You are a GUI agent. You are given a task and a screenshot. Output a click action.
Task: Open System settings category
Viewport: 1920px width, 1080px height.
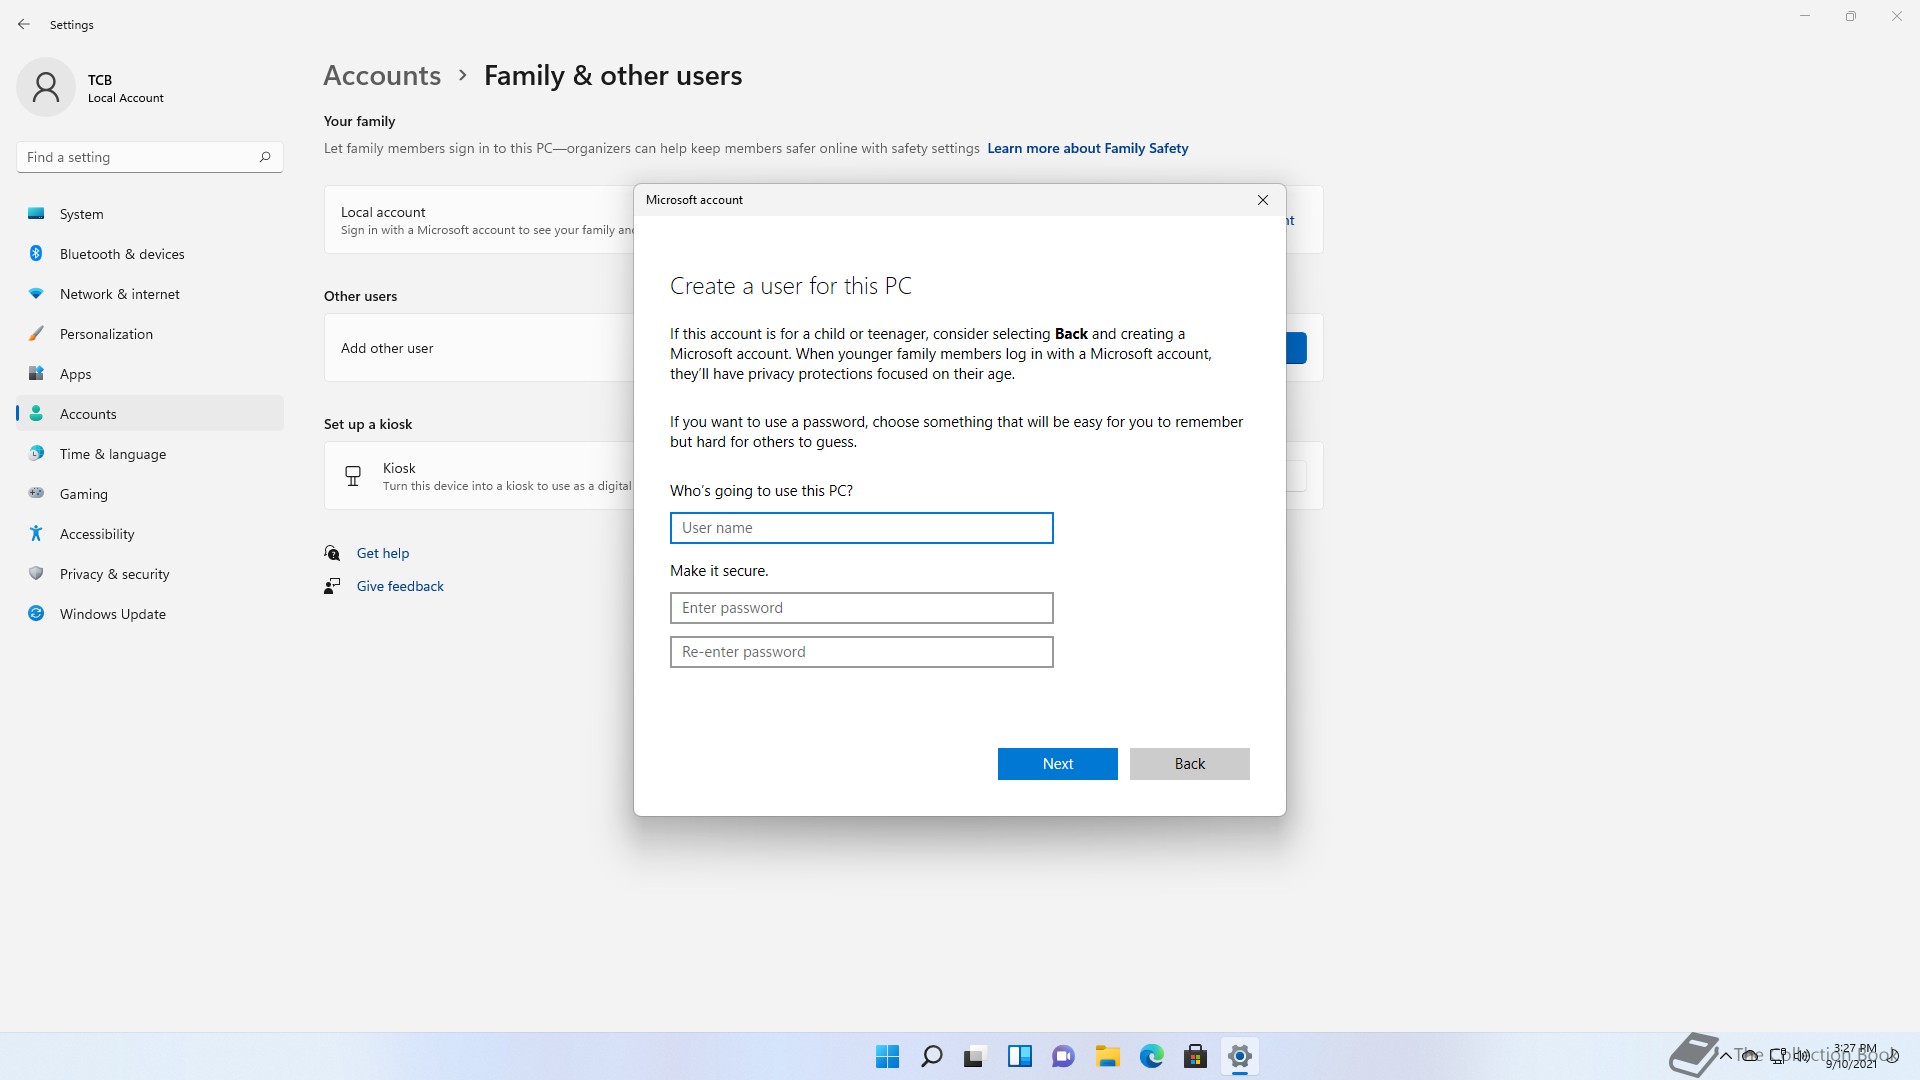click(x=150, y=214)
